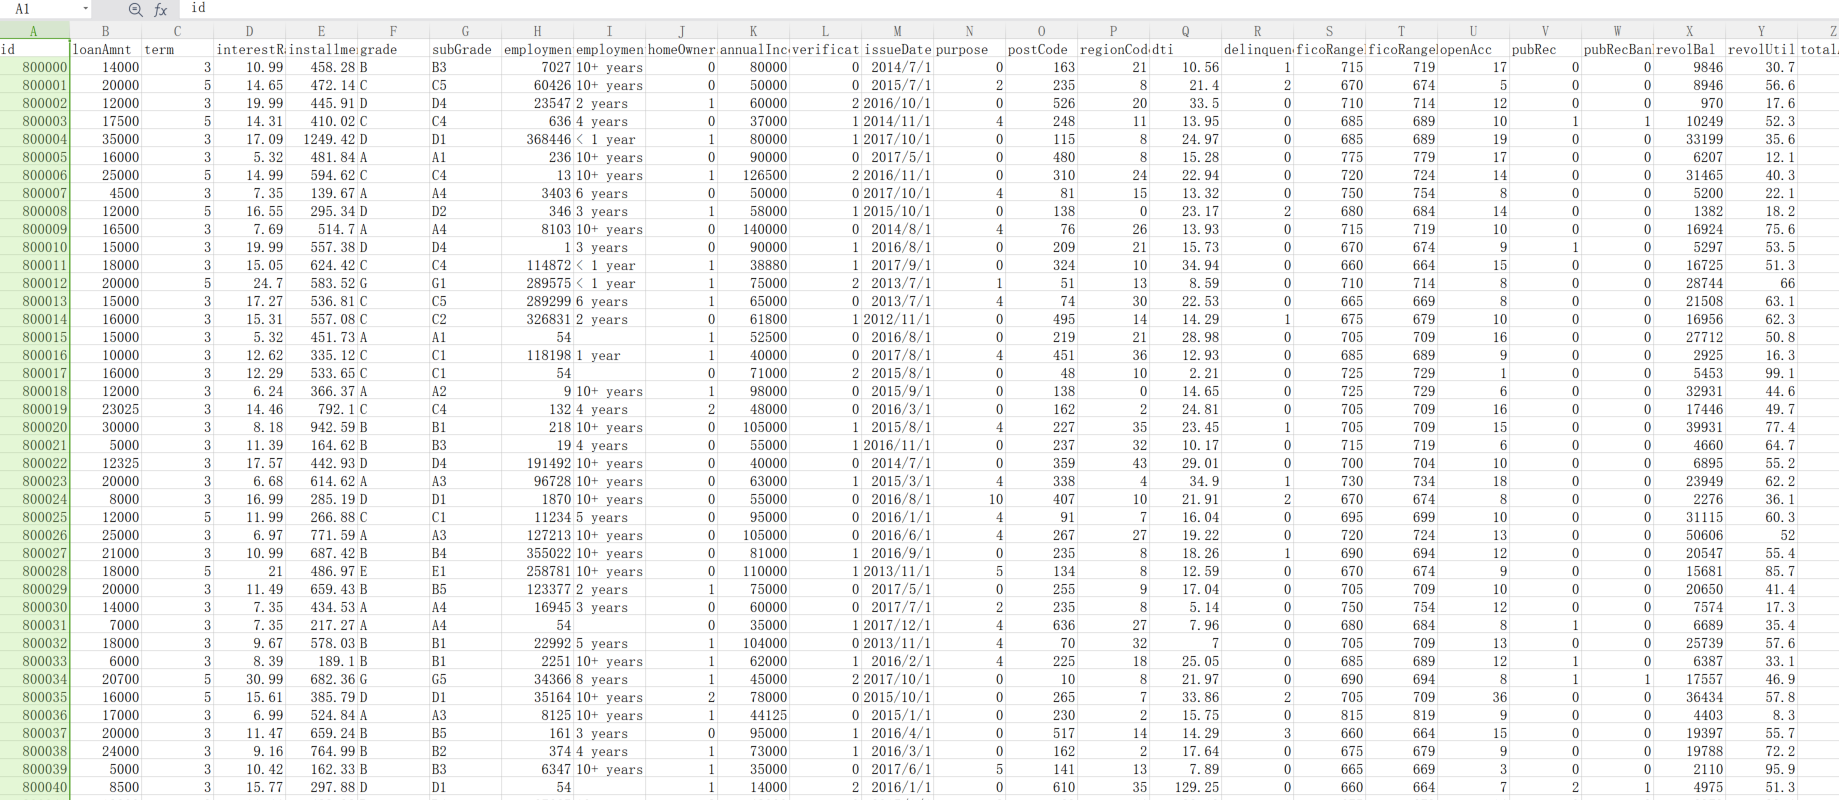Select cell with id 800040

pos(35,787)
